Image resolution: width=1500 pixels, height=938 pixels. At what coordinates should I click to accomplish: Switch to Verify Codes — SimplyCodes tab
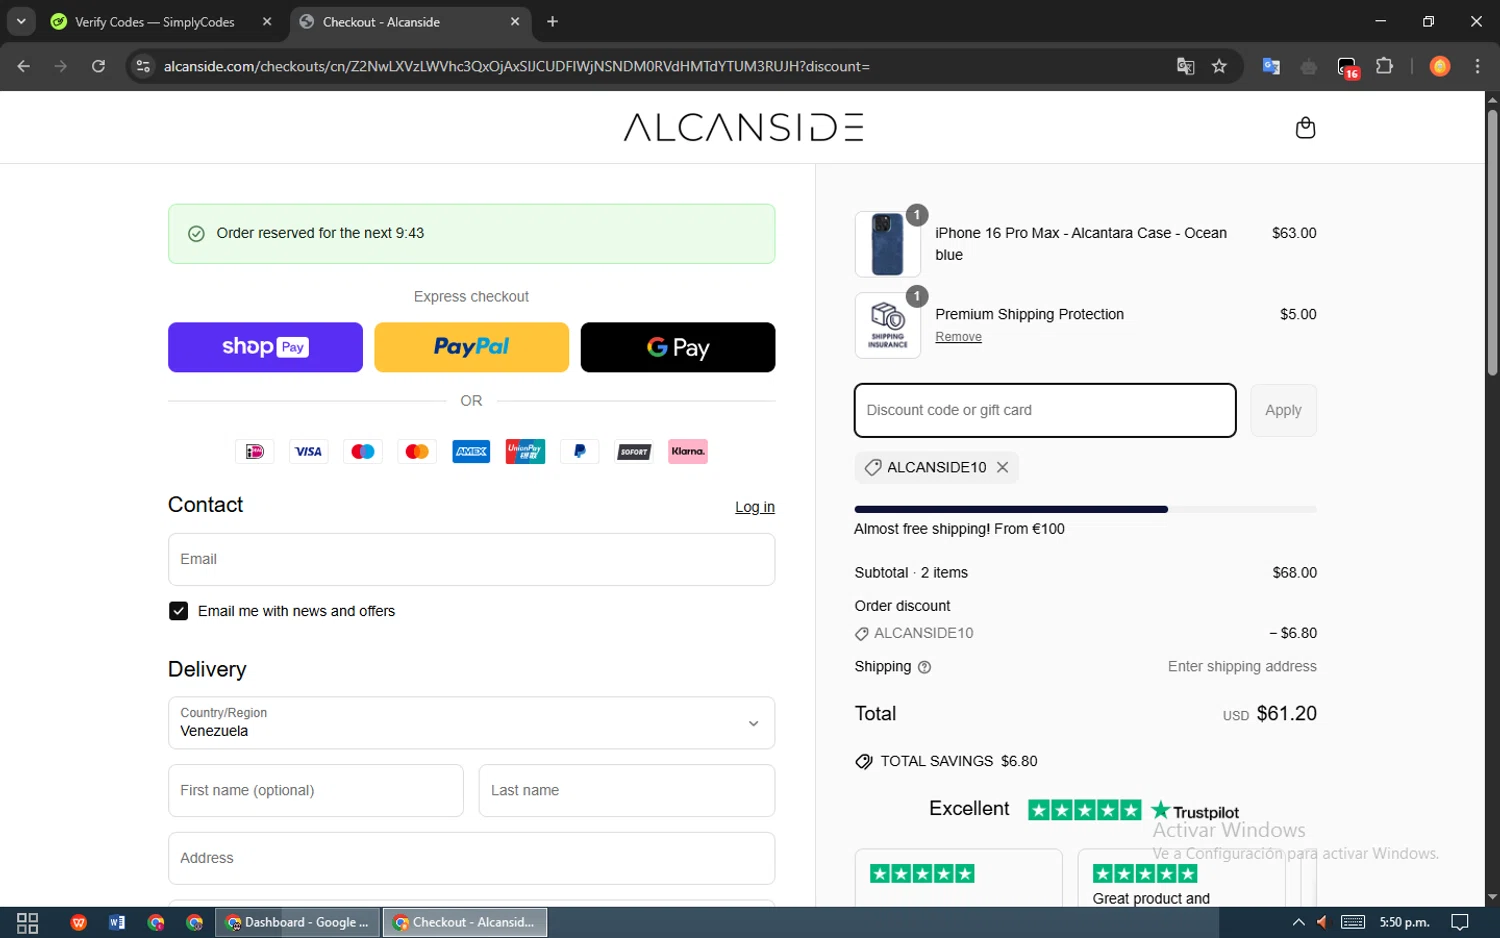(155, 22)
